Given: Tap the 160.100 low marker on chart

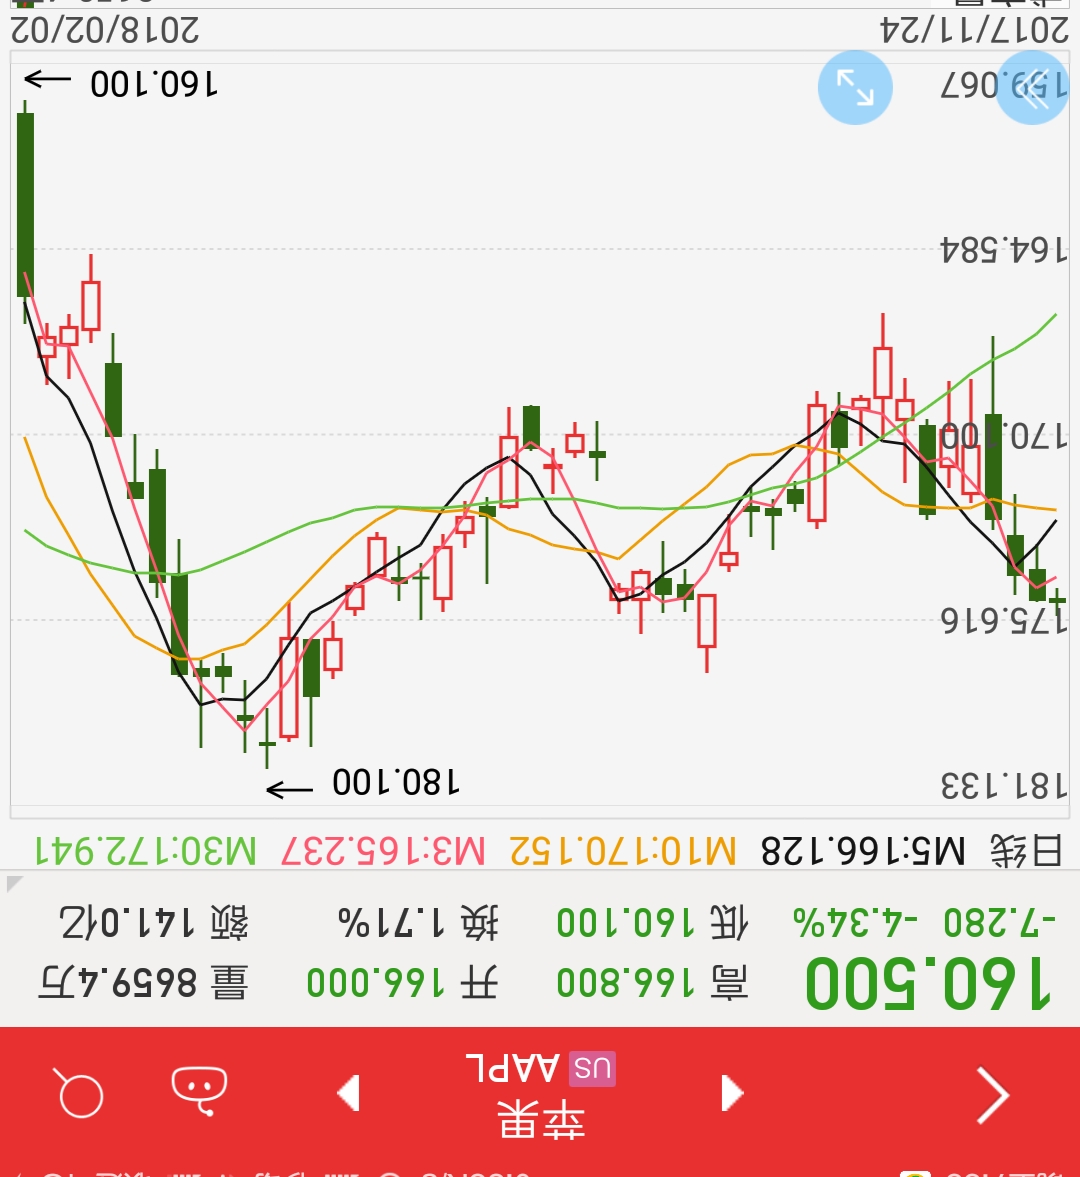Looking at the screenshot, I should click(153, 84).
